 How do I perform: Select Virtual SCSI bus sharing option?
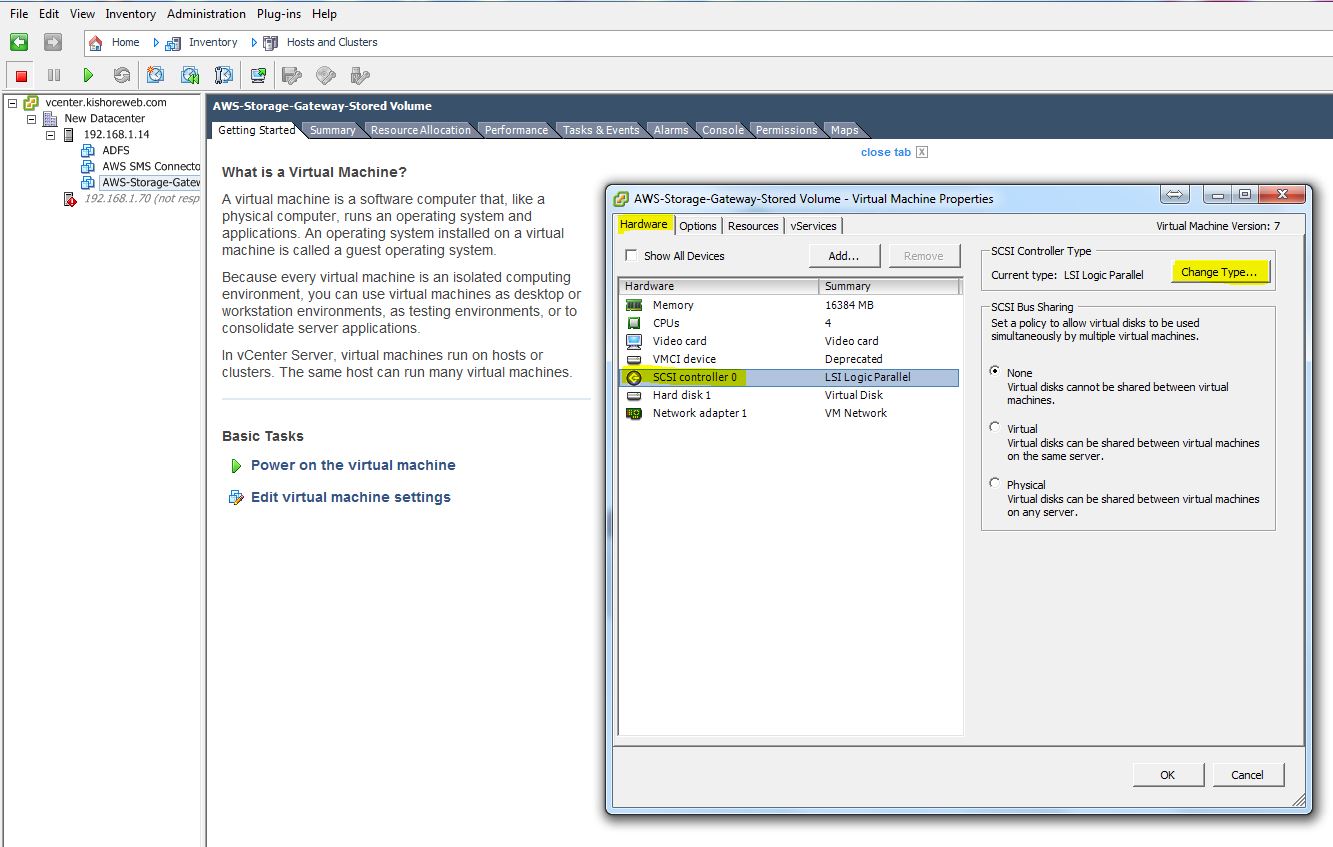pyautogui.click(x=994, y=427)
